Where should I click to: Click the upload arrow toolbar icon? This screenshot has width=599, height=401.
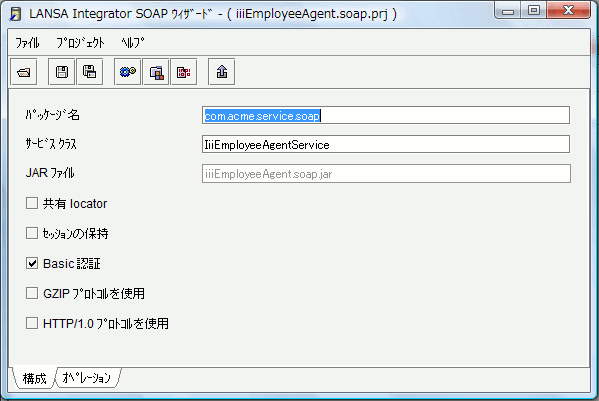click(222, 72)
